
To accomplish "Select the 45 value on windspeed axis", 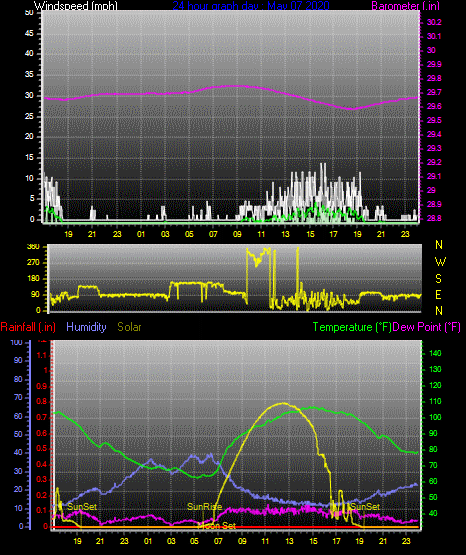I will click(29, 34).
